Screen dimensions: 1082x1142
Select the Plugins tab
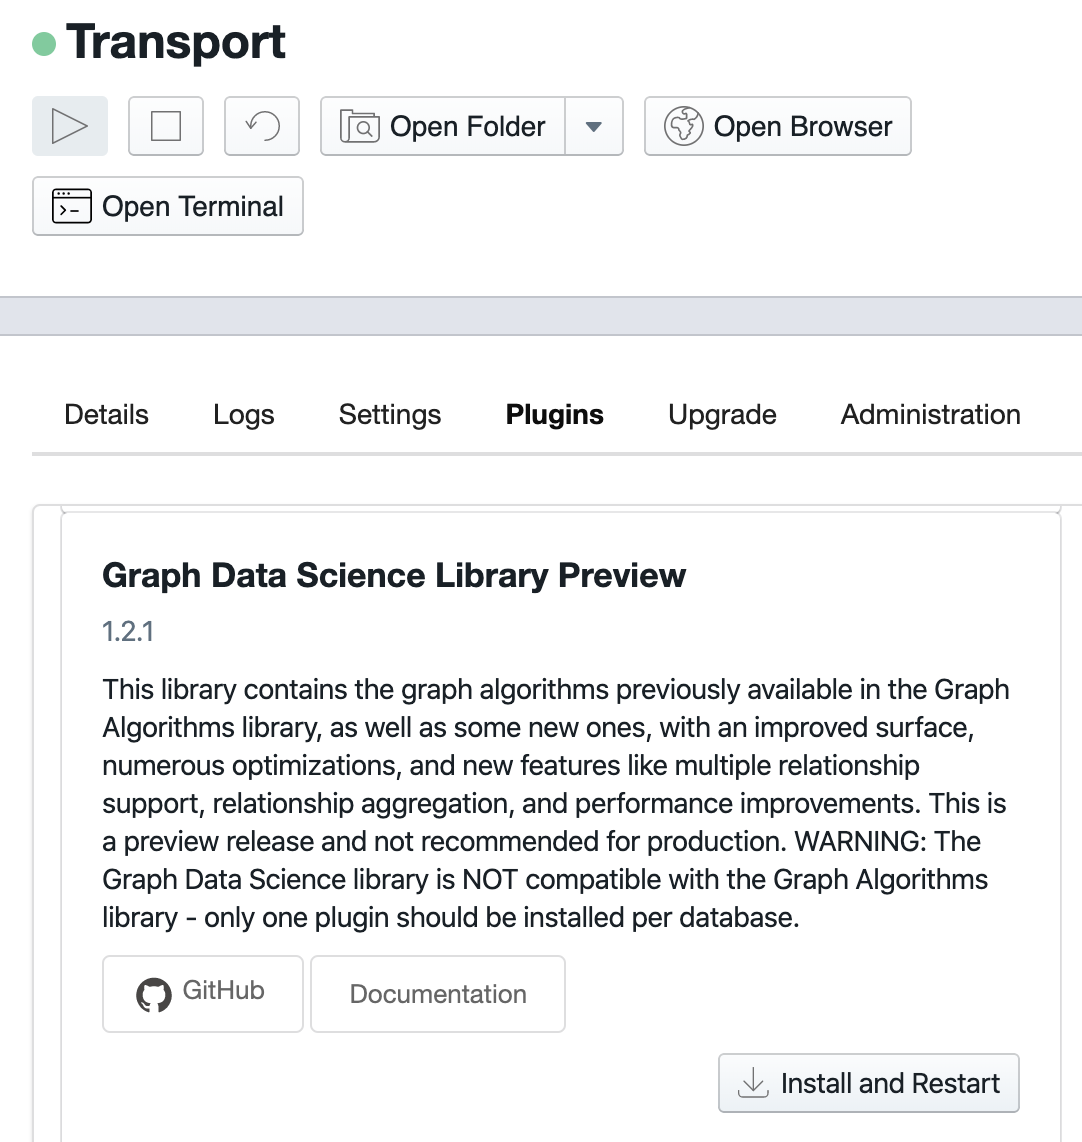coord(555,414)
